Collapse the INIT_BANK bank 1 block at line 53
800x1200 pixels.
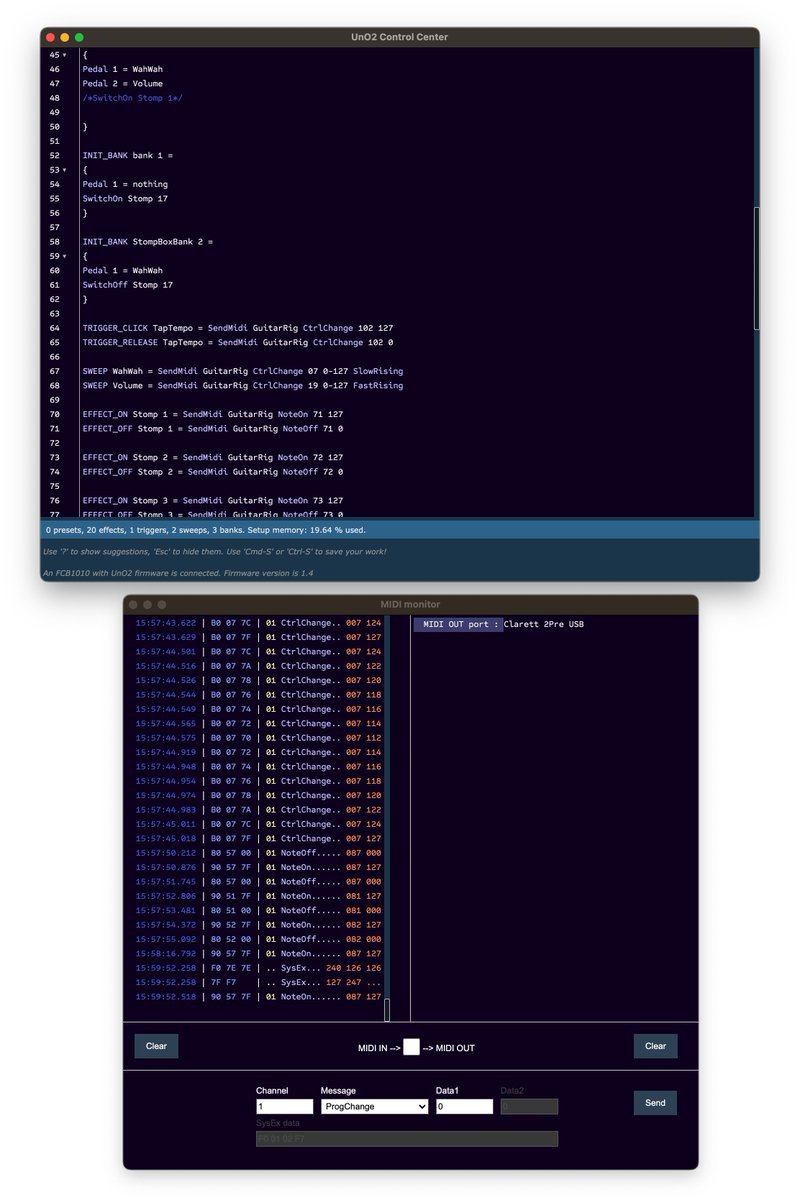pyautogui.click(x=65, y=170)
